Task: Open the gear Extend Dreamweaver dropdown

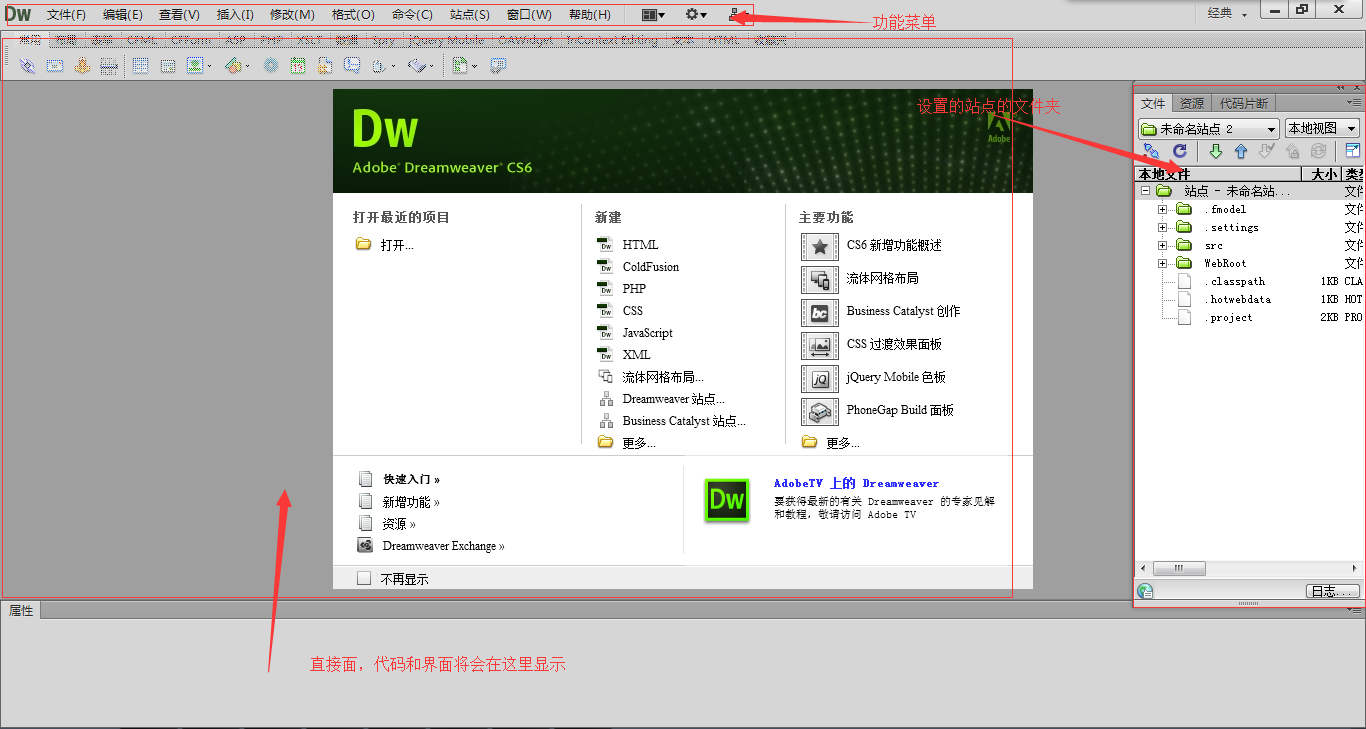Action: click(696, 15)
